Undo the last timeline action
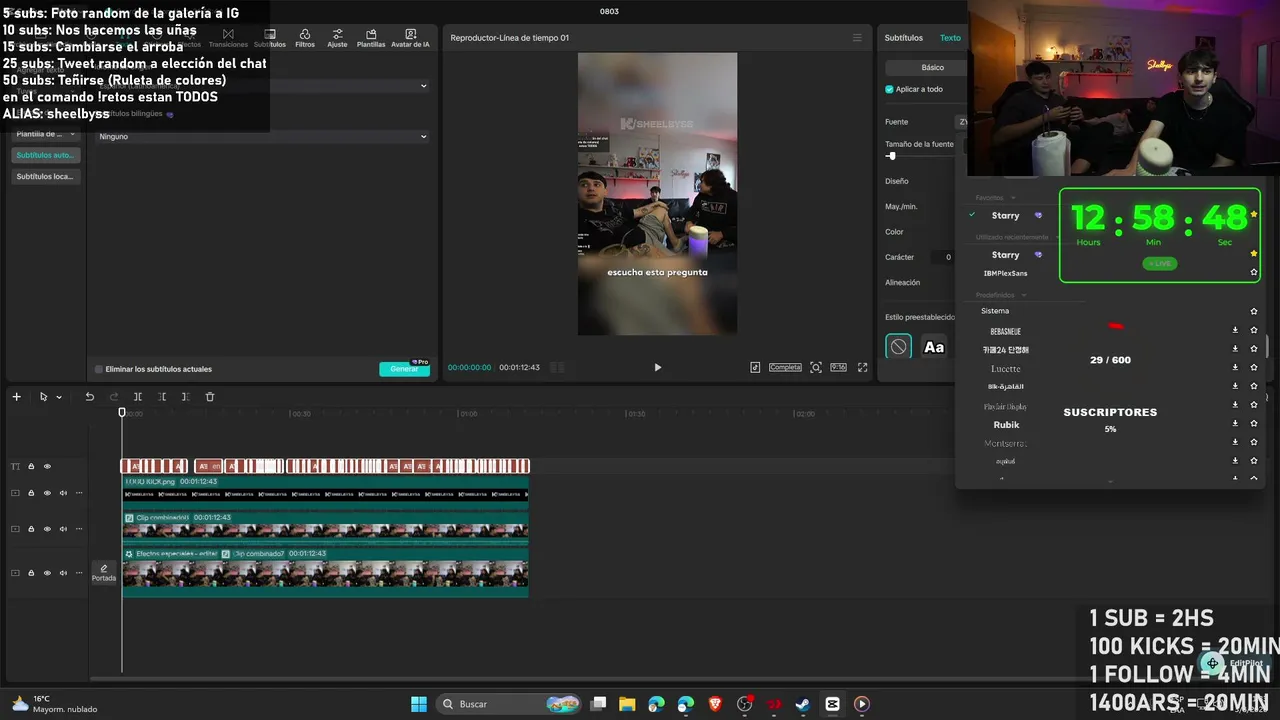 point(89,397)
